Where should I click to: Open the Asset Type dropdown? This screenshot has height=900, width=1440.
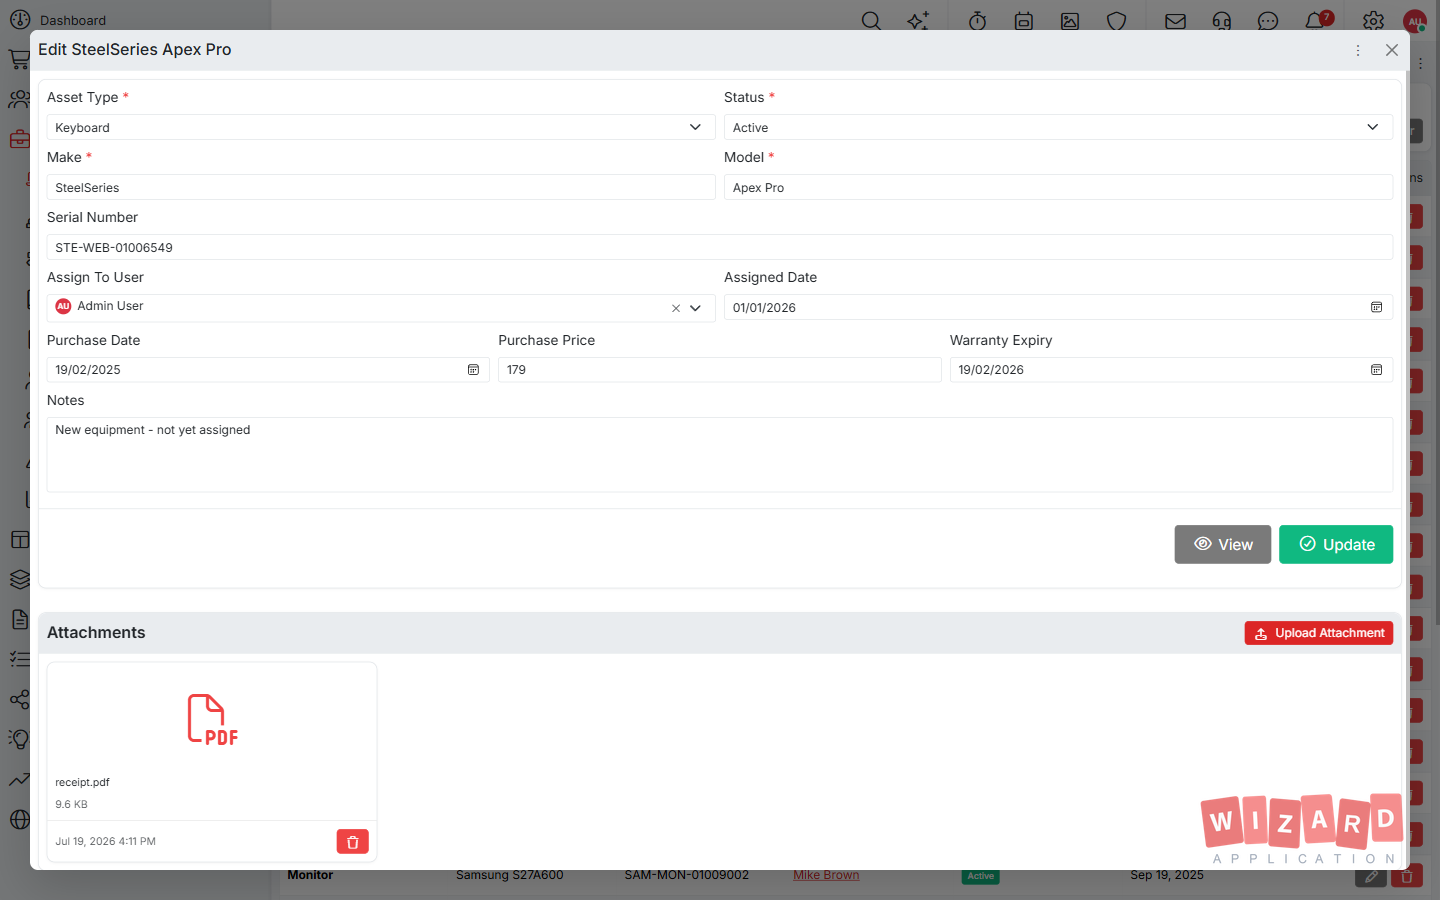(381, 127)
